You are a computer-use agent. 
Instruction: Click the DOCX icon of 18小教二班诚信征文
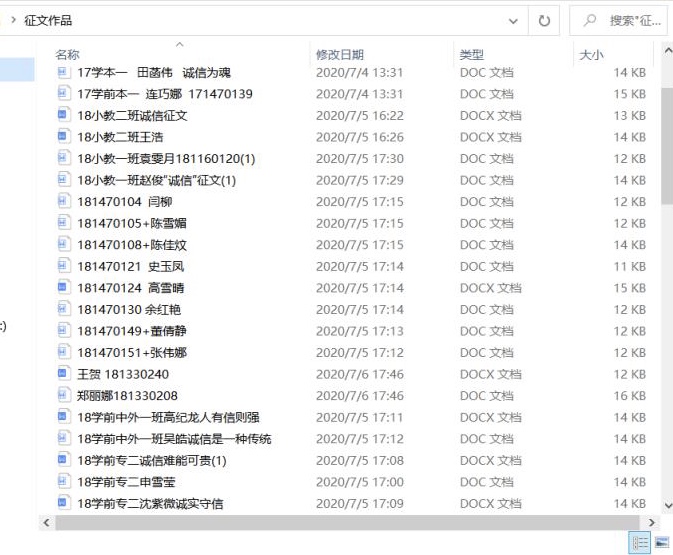pos(64,115)
